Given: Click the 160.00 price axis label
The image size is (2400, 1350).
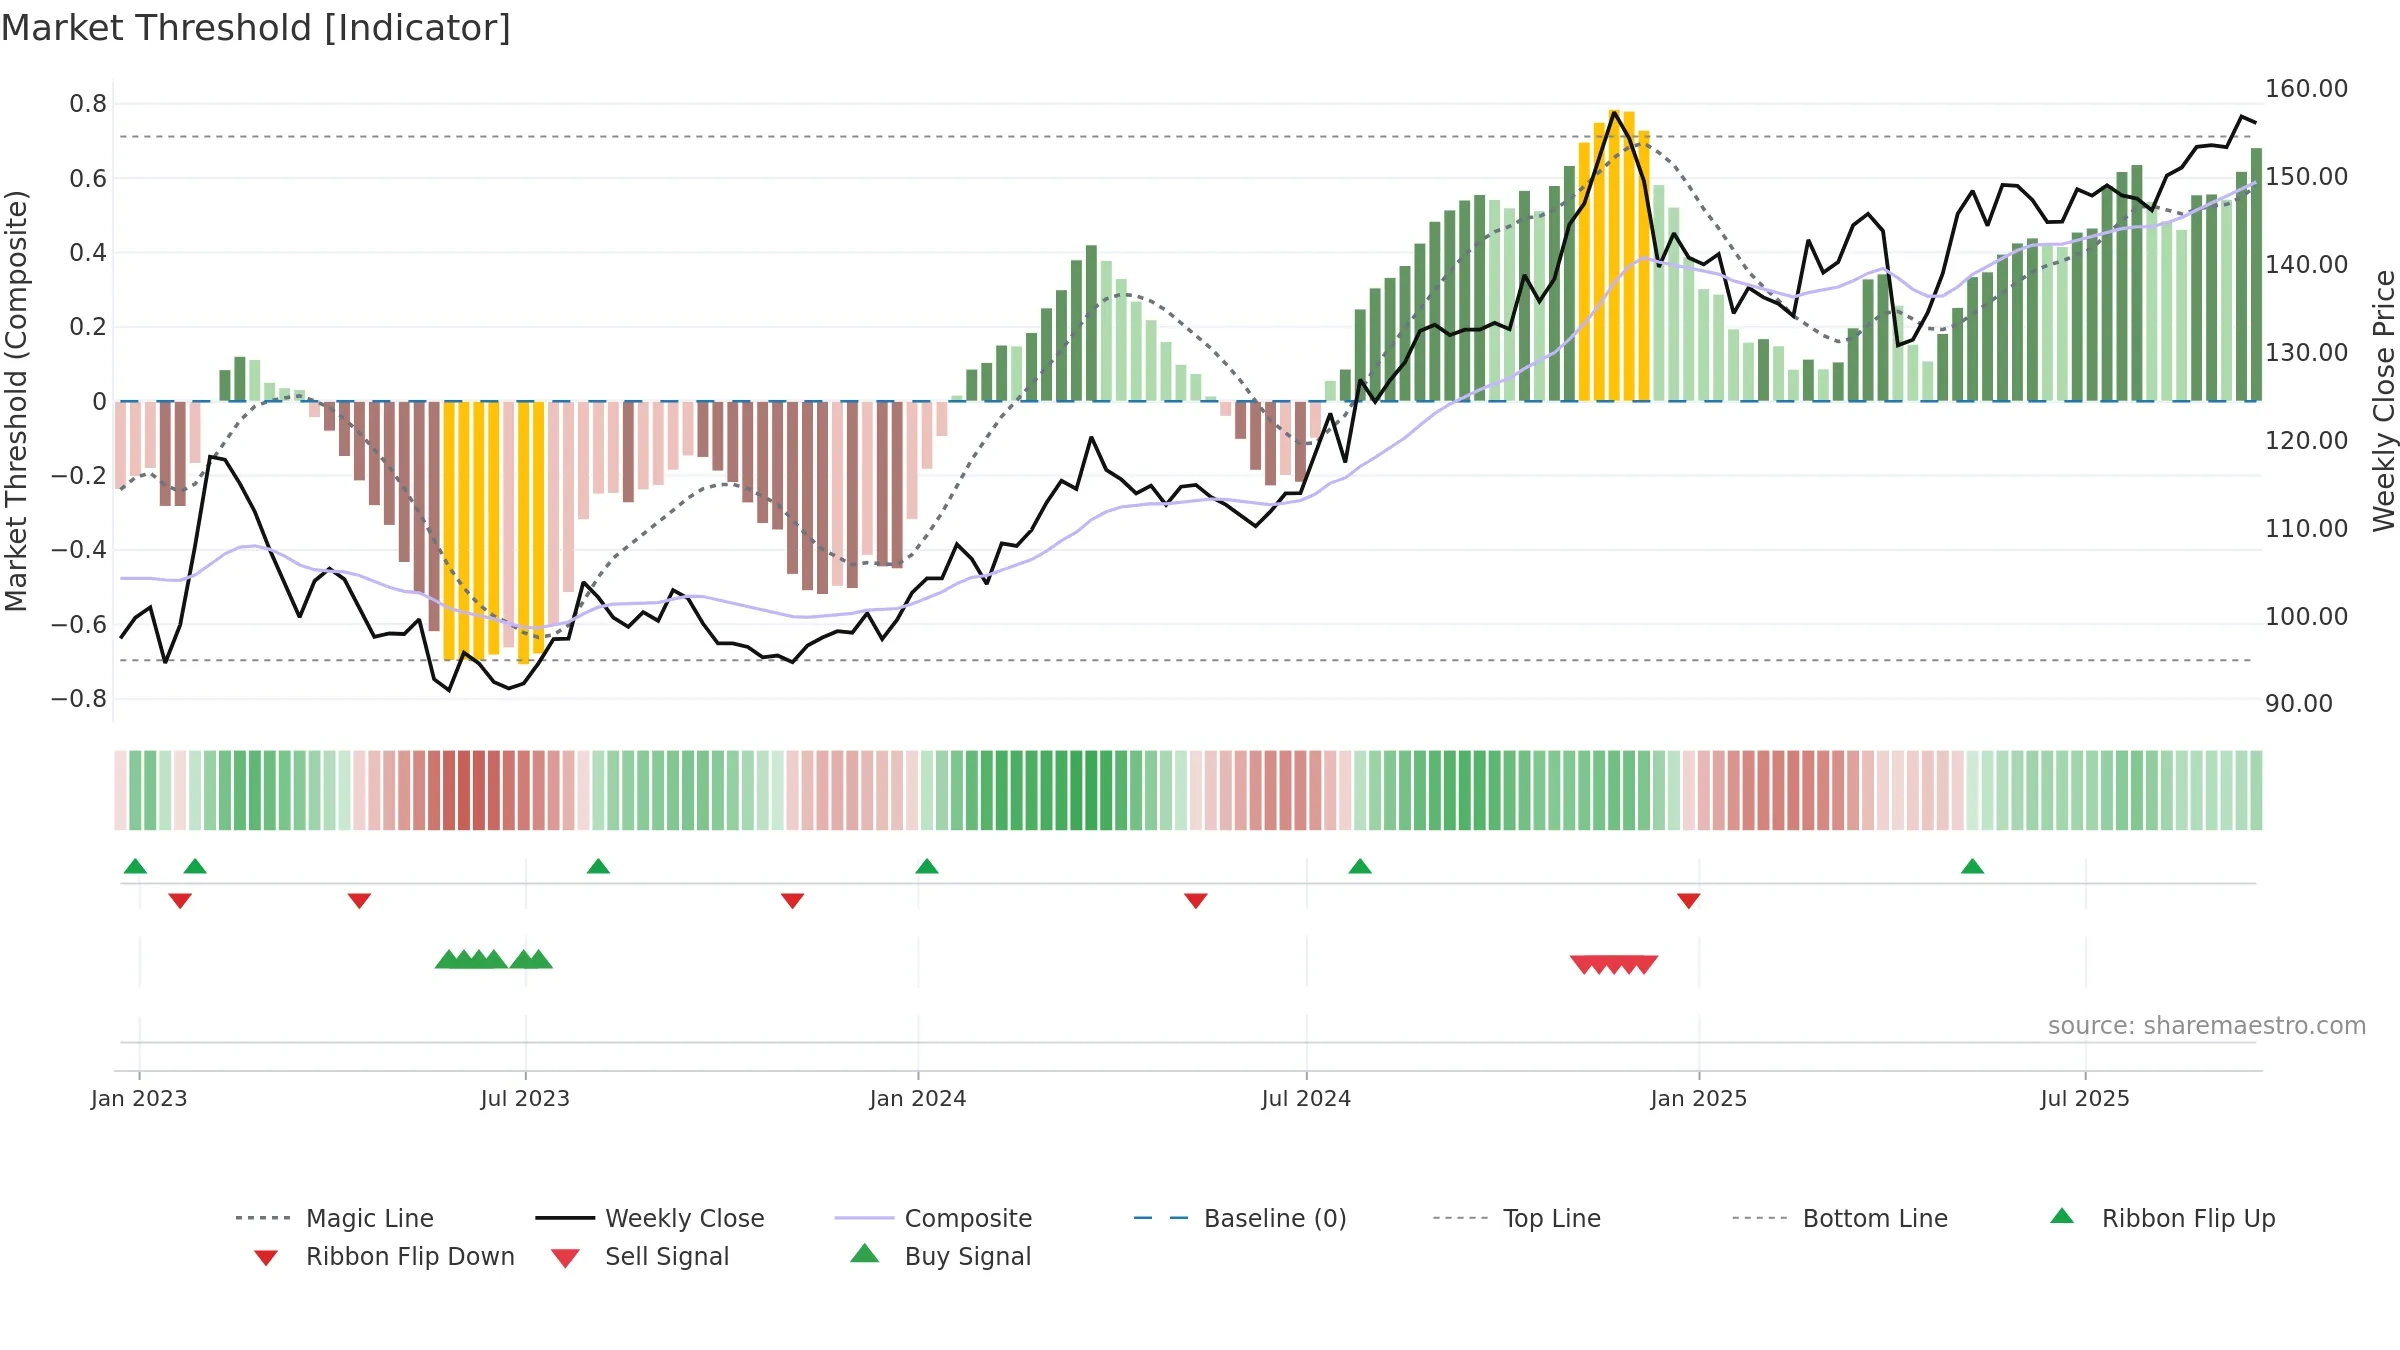Looking at the screenshot, I should pos(2306,88).
